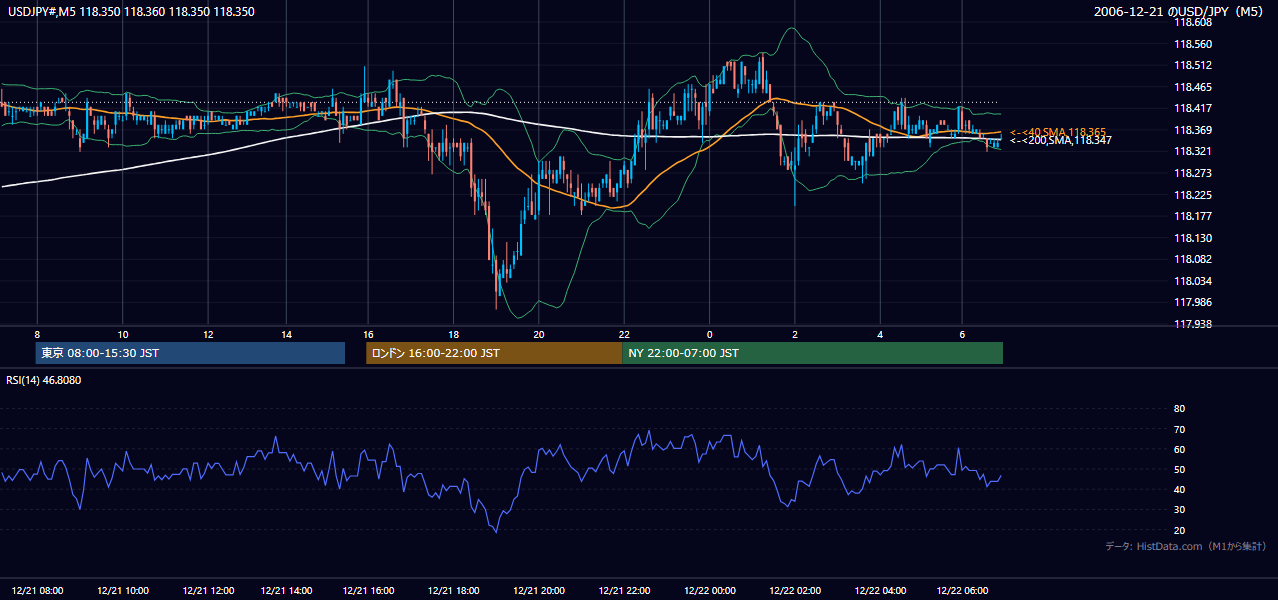Click the 12/21 12:00 date label
This screenshot has height=600, width=1278.
[x=207, y=591]
